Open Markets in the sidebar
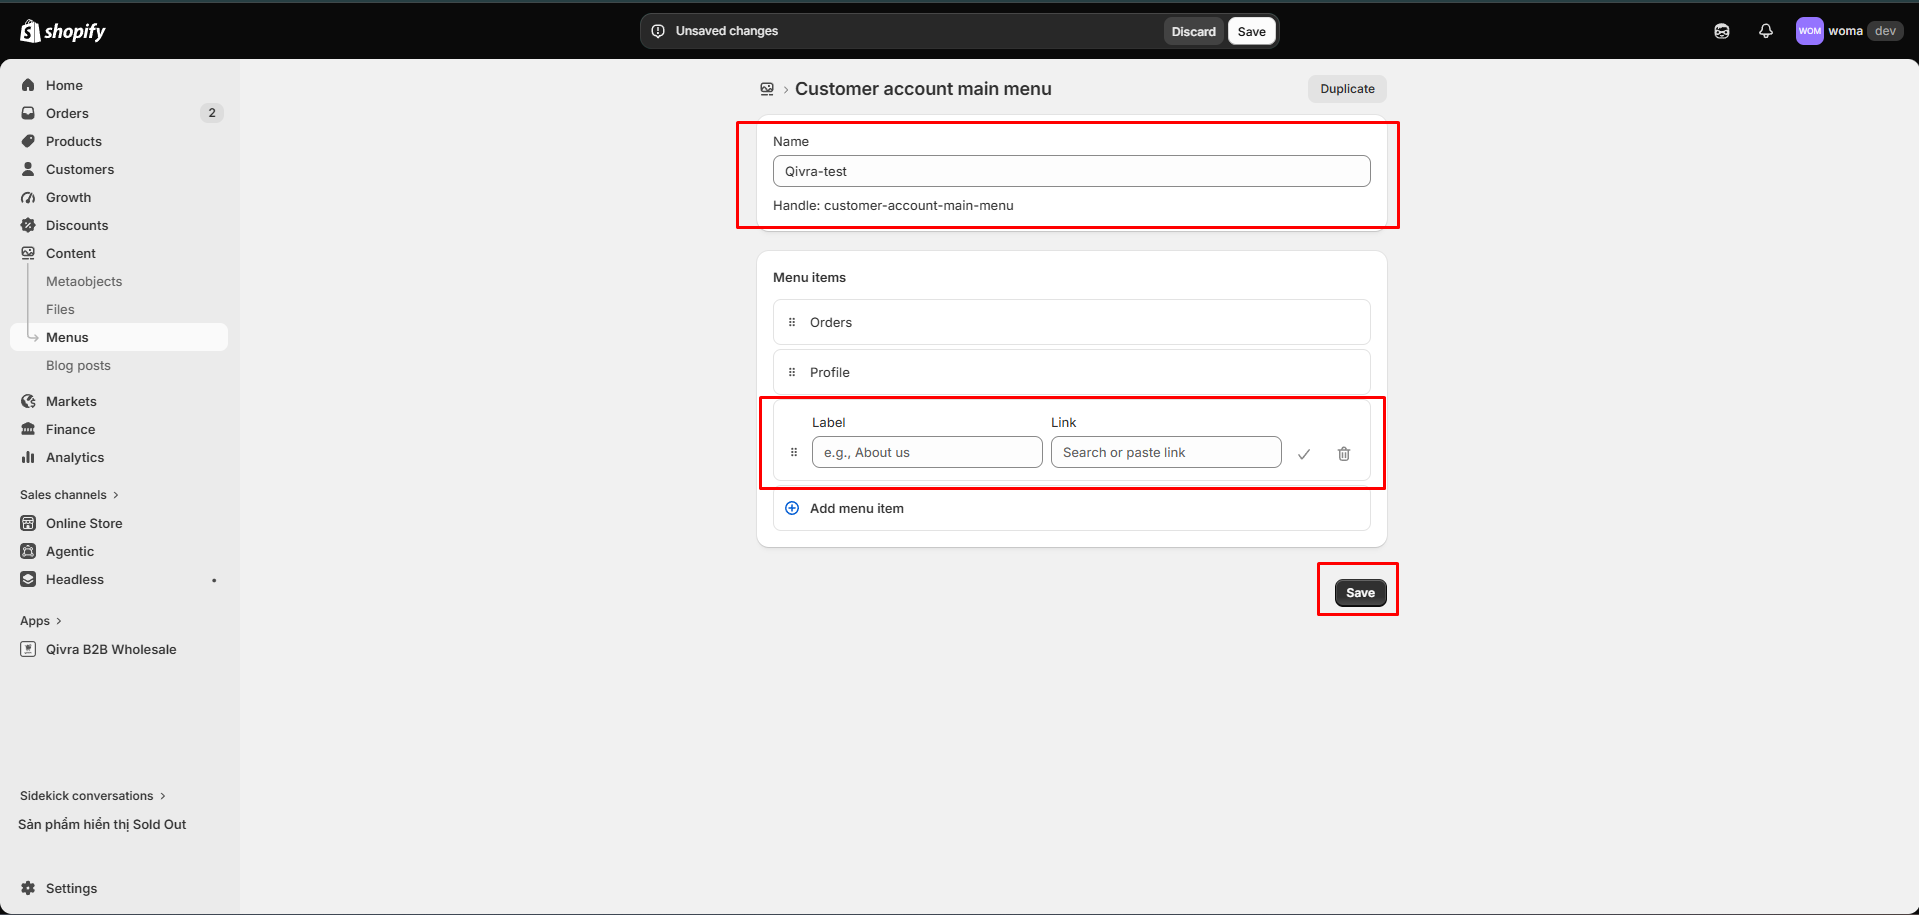Screen dimensions: 1919x915 [x=119, y=401]
